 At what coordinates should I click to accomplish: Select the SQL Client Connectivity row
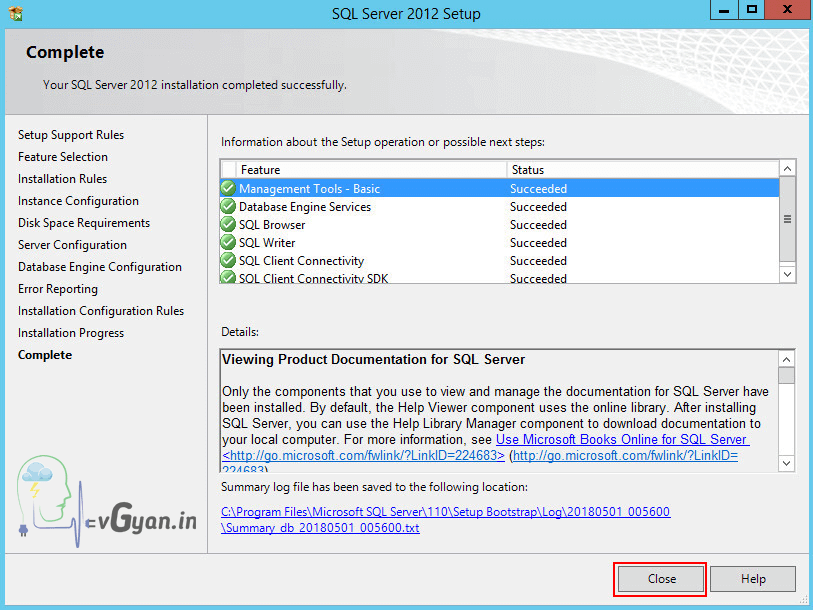click(x=500, y=260)
